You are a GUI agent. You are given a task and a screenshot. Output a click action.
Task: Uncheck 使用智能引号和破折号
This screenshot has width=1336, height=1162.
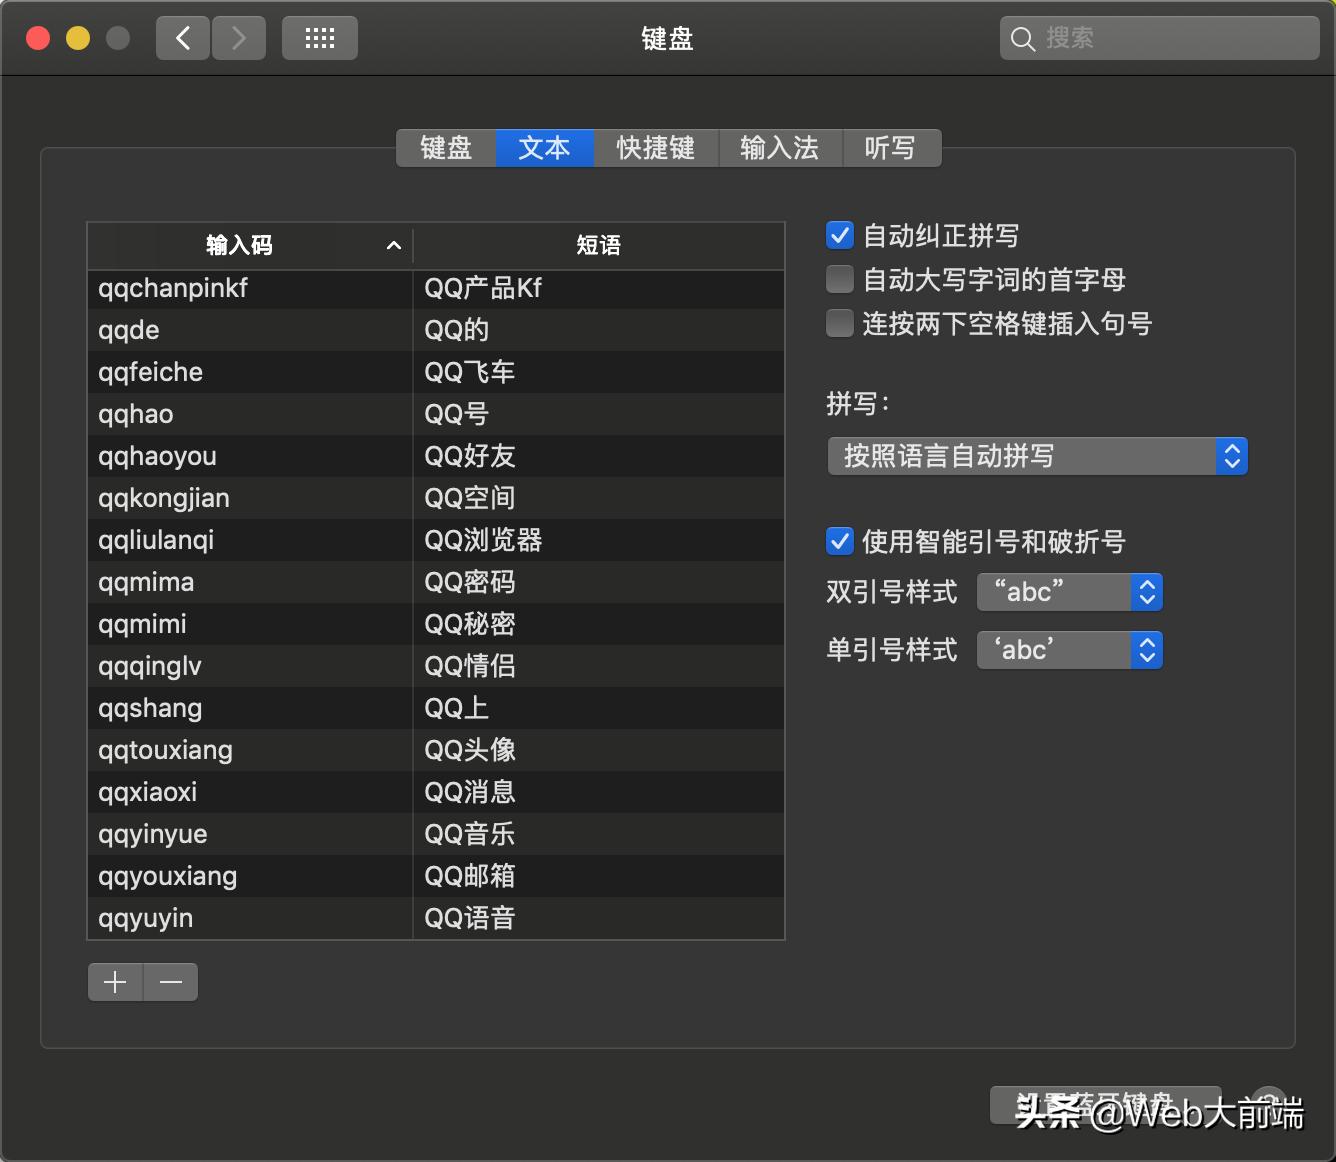(839, 541)
